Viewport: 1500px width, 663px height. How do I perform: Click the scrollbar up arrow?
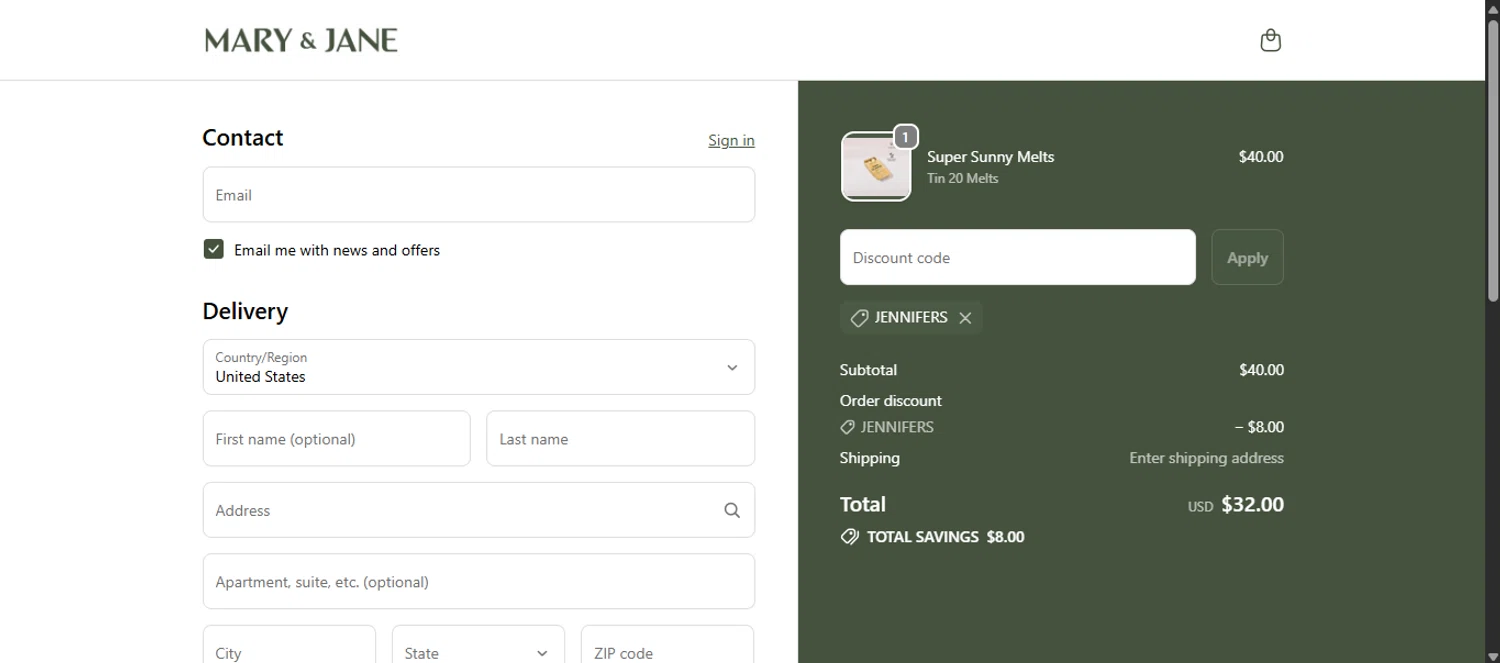[x=1493, y=8]
